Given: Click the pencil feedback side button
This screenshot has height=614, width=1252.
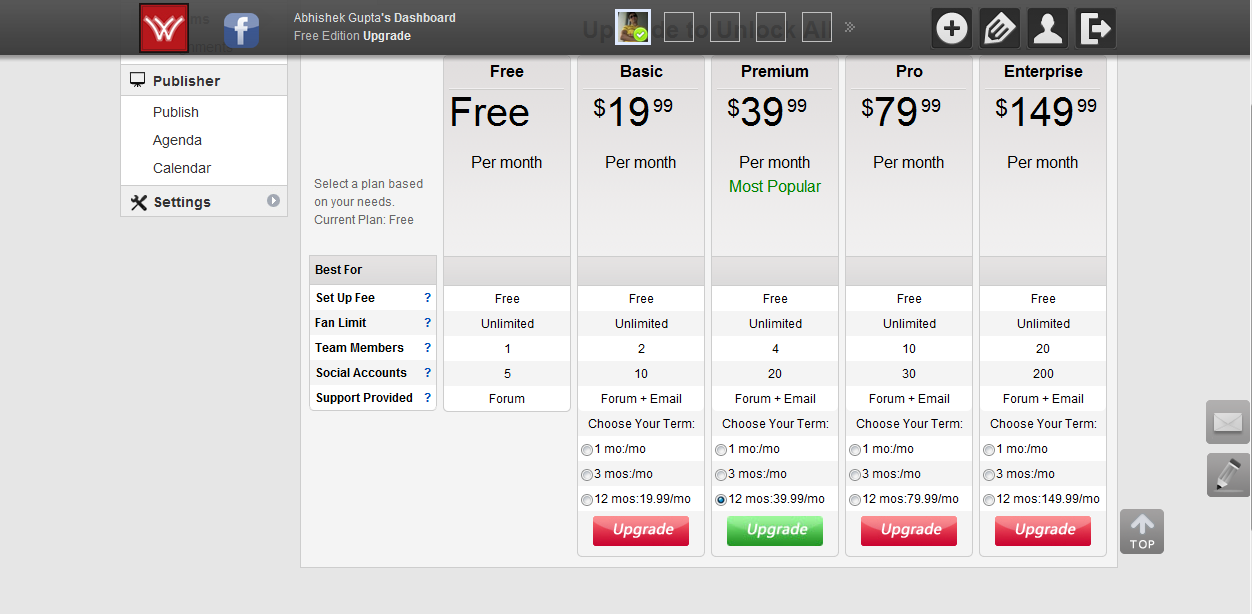Looking at the screenshot, I should click(x=1228, y=475).
